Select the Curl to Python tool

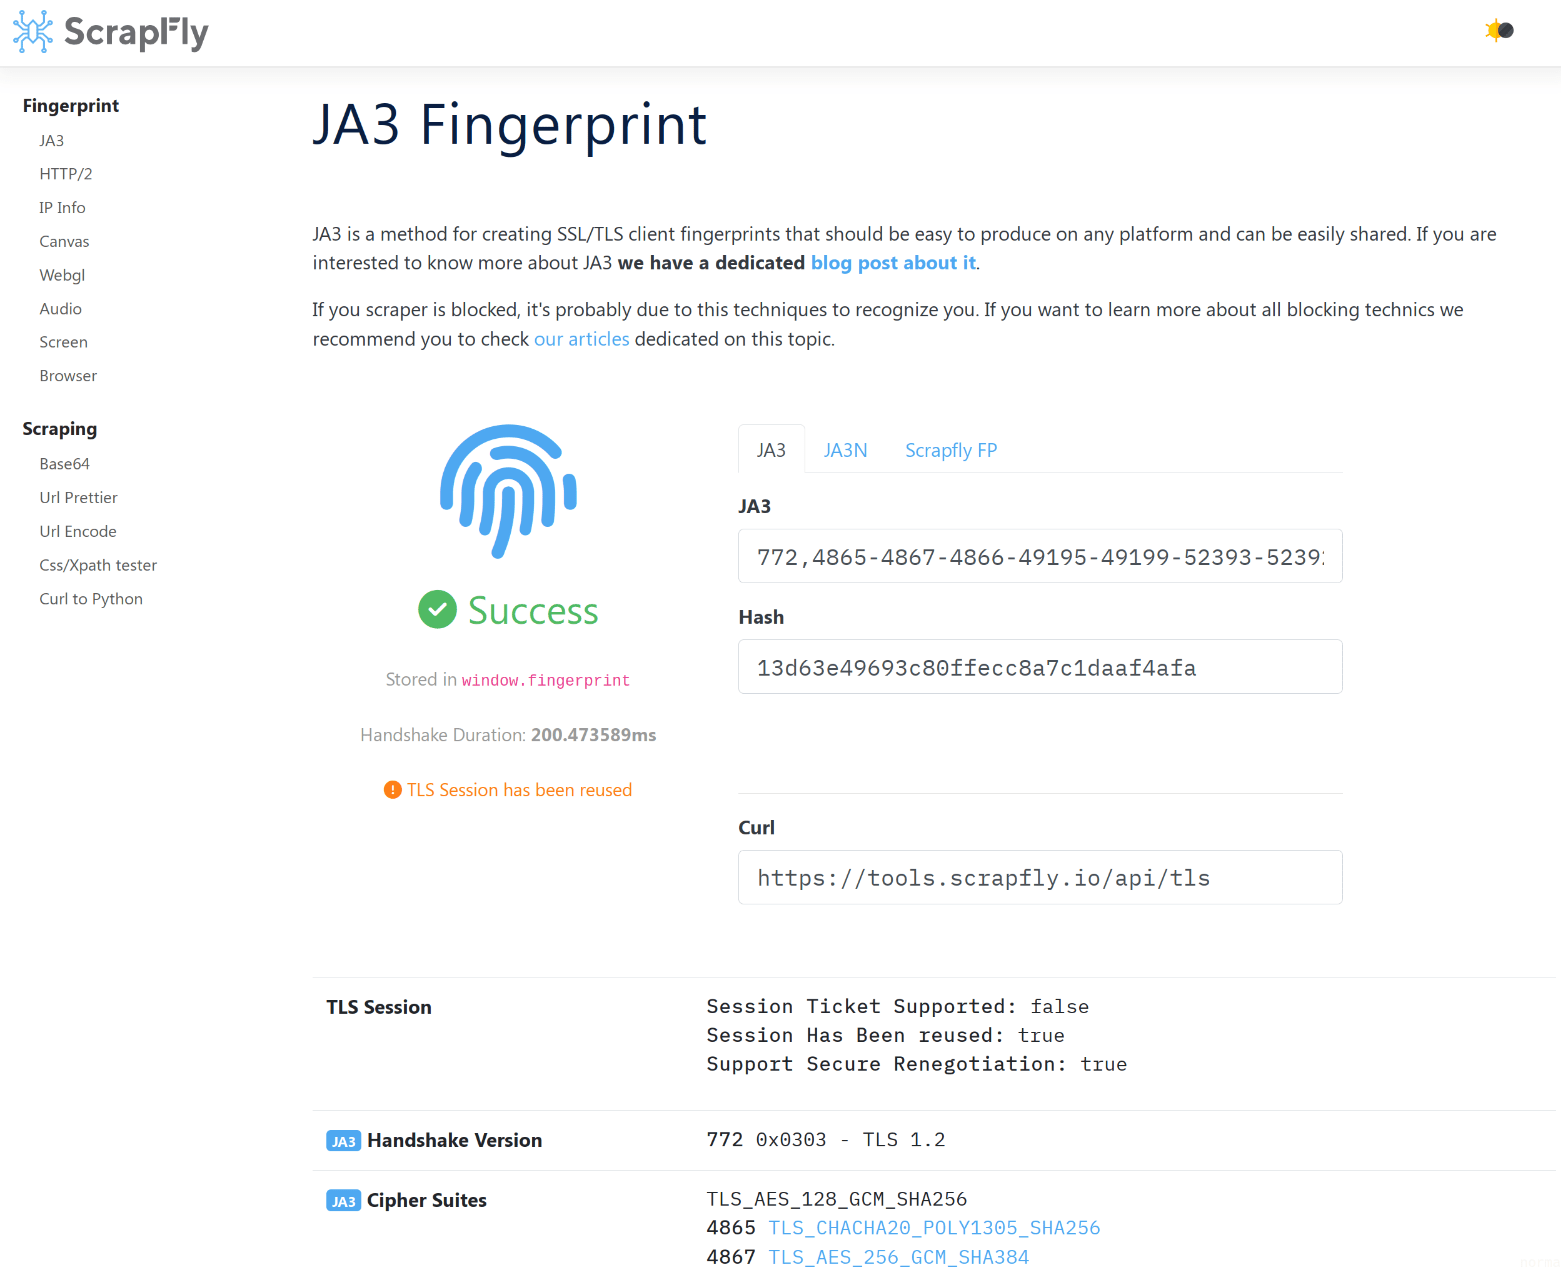click(x=91, y=598)
